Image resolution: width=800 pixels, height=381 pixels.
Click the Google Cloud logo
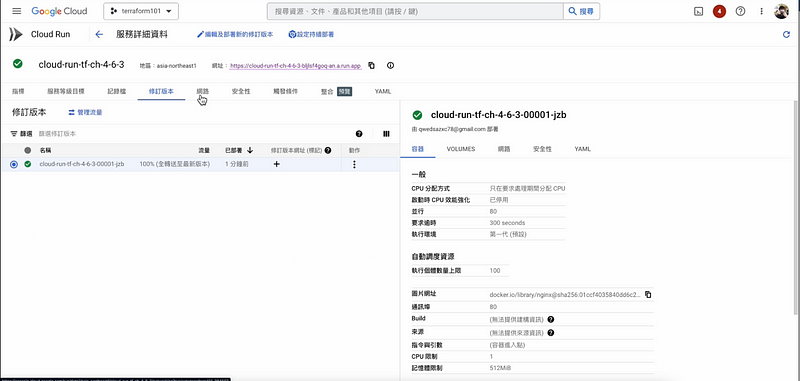click(x=59, y=11)
